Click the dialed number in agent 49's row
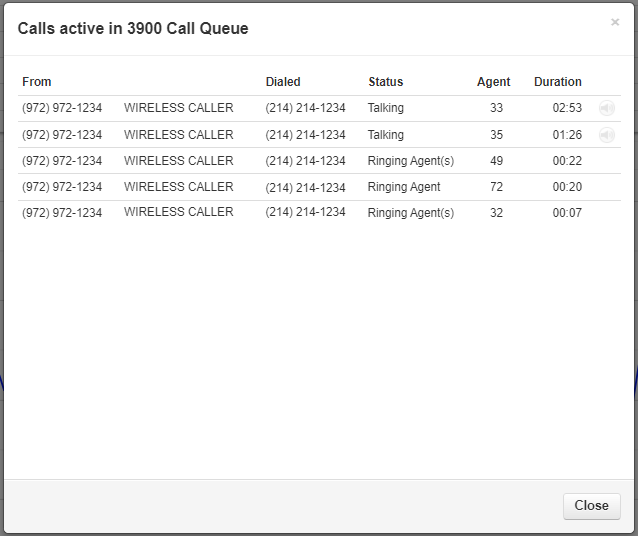Image resolution: width=638 pixels, height=536 pixels. pos(306,161)
